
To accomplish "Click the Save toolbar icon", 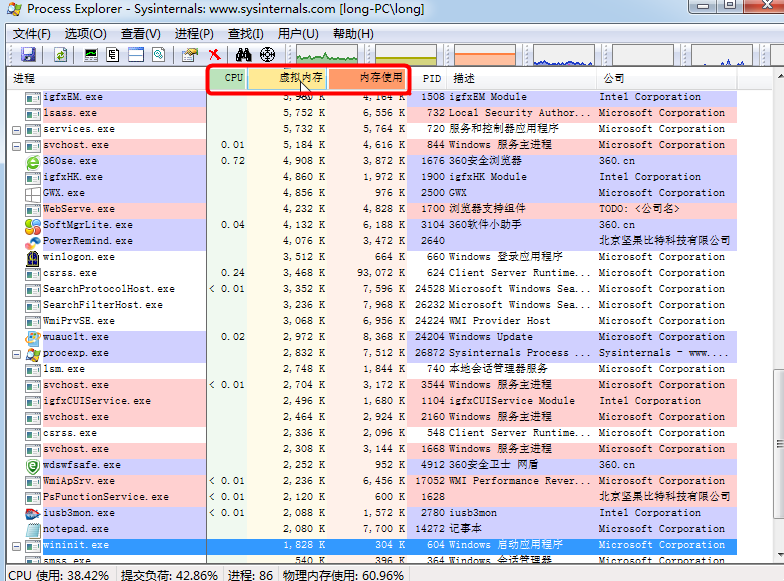I will coord(28,54).
